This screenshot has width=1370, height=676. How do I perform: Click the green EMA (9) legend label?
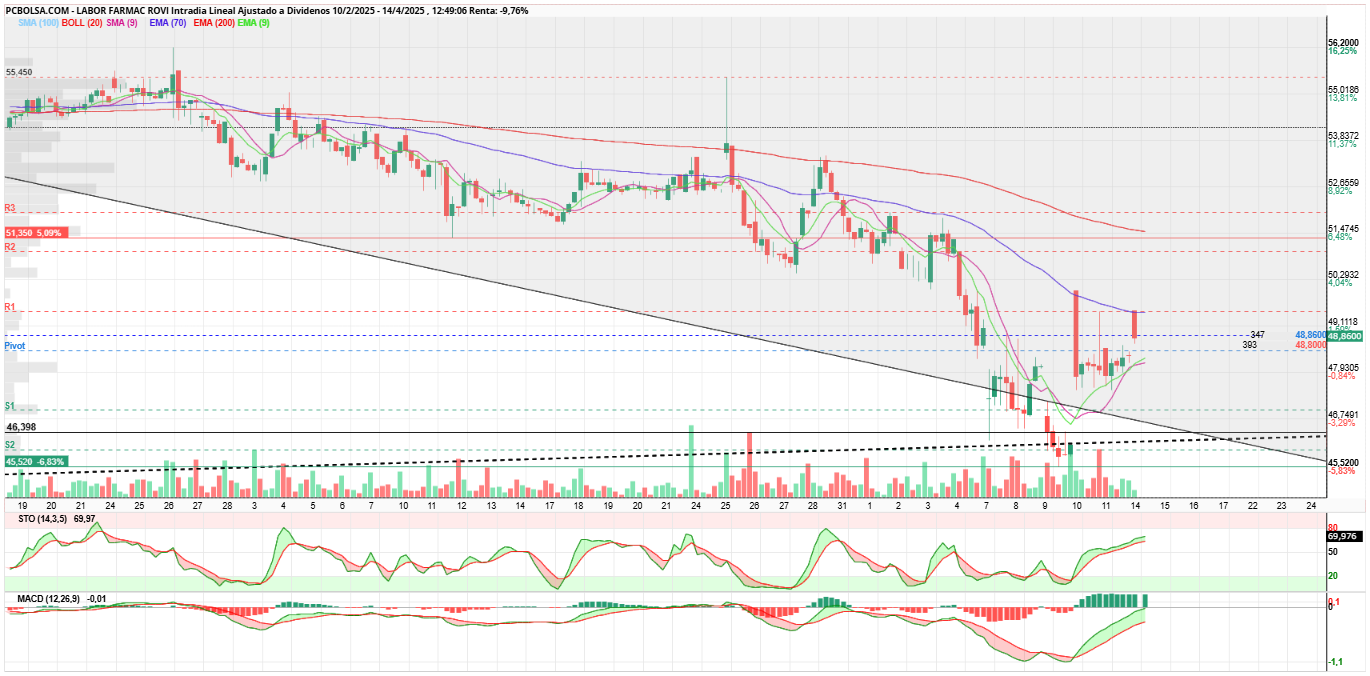(253, 22)
